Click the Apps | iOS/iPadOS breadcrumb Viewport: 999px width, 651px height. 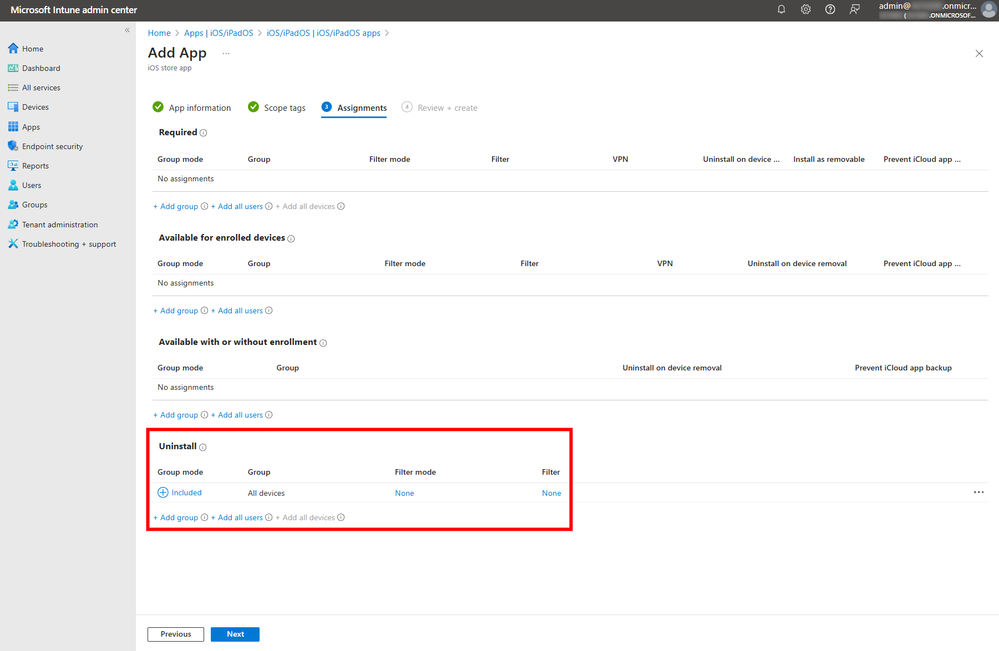click(x=219, y=33)
